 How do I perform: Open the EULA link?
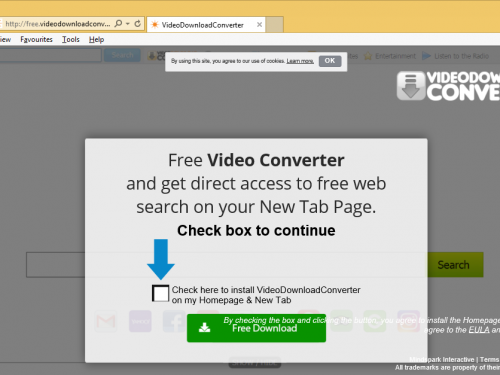coord(479,330)
